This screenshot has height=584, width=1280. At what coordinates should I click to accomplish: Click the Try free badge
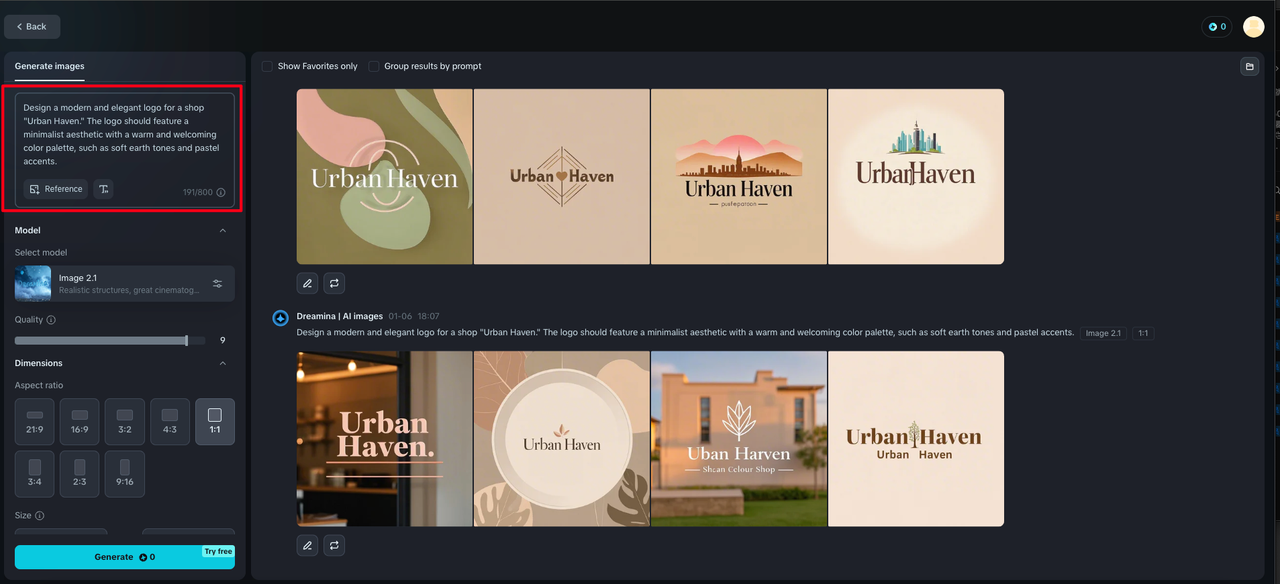pos(218,551)
